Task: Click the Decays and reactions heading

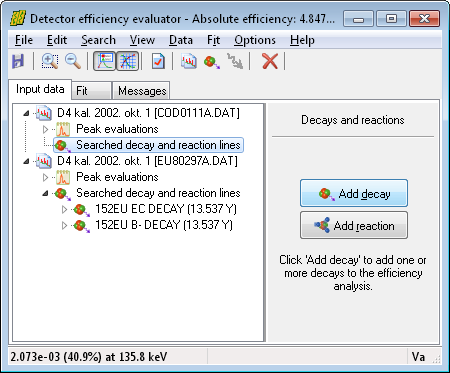Action: click(353, 120)
